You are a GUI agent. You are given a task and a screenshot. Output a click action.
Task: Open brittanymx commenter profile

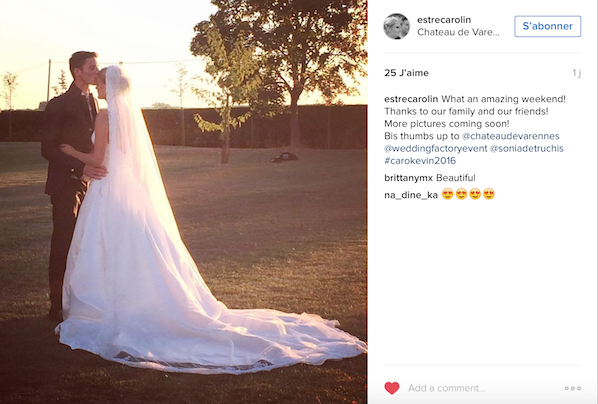[x=408, y=178]
